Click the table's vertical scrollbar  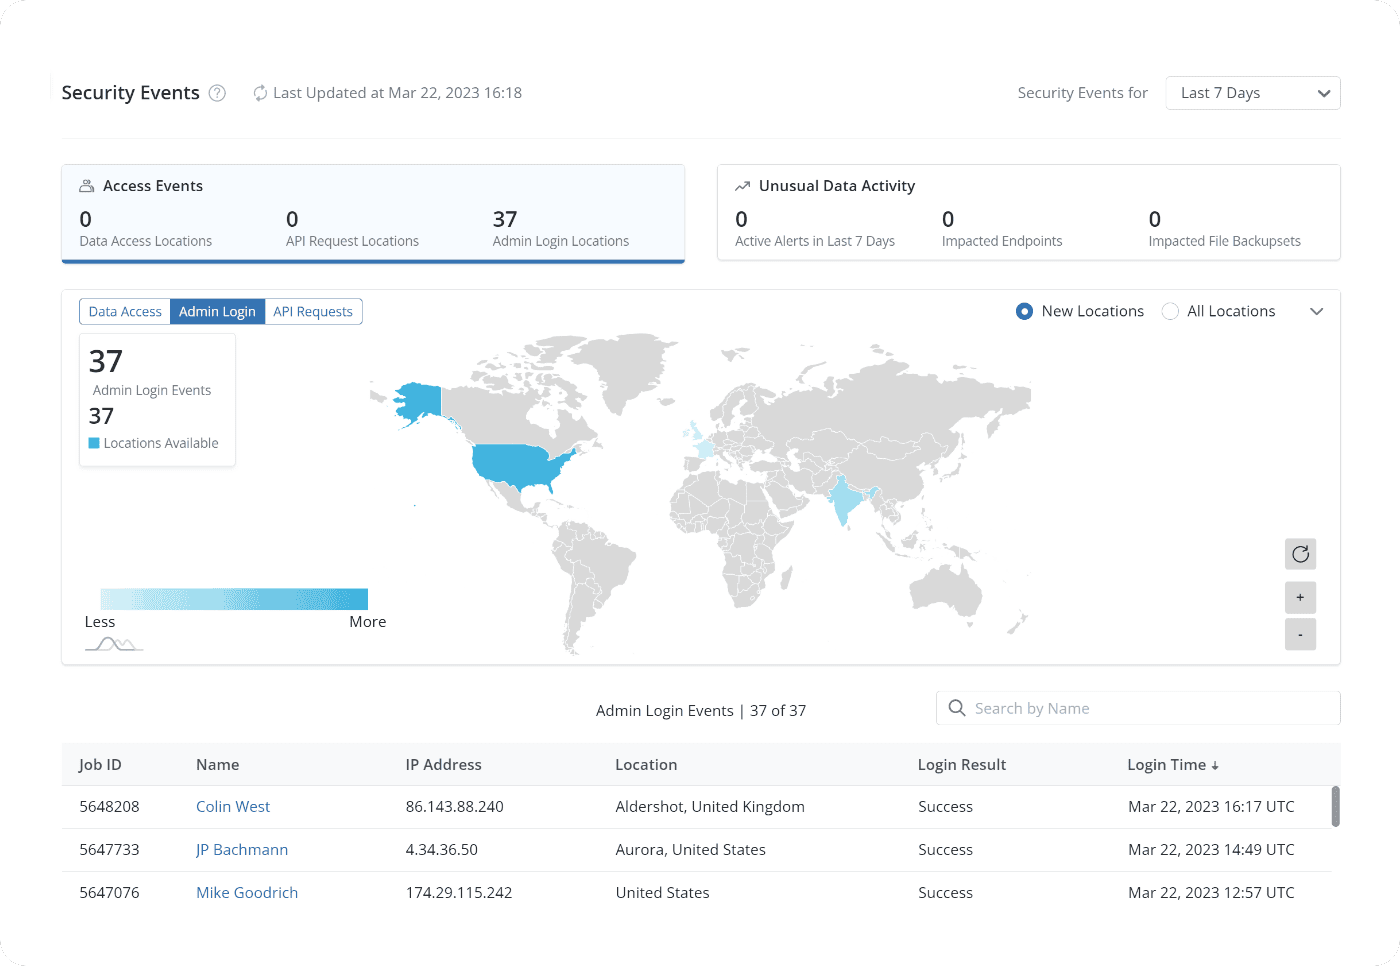(x=1335, y=806)
